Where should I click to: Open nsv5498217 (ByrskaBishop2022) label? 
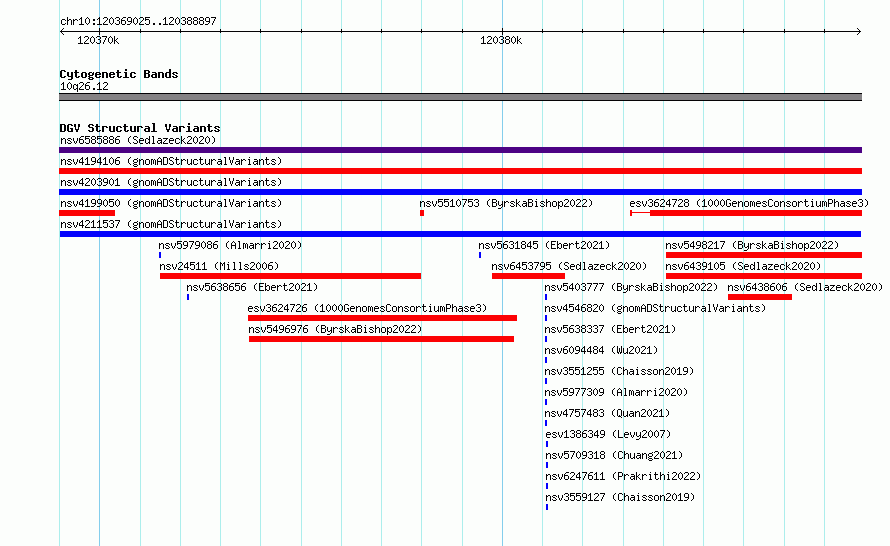pos(752,245)
